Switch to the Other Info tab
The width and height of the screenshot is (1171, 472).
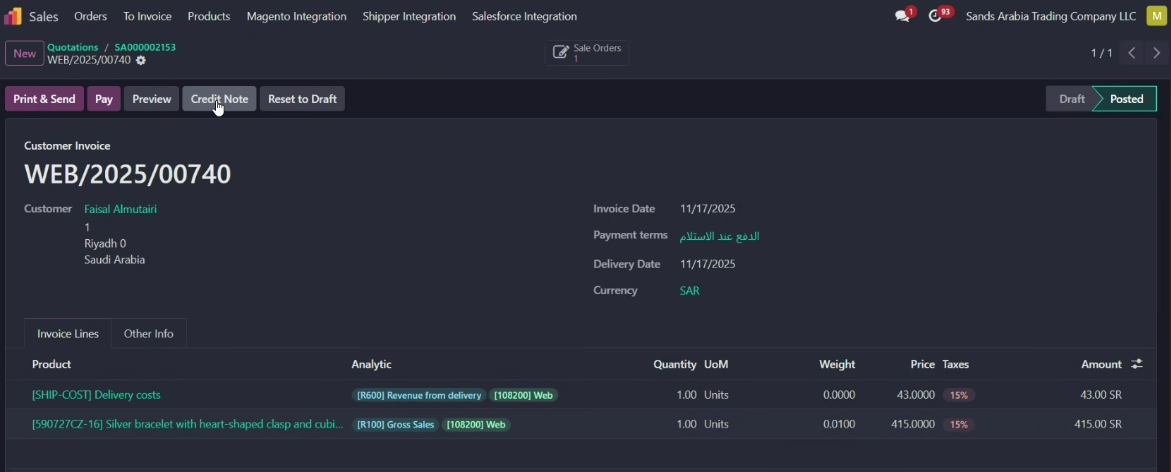[149, 334]
